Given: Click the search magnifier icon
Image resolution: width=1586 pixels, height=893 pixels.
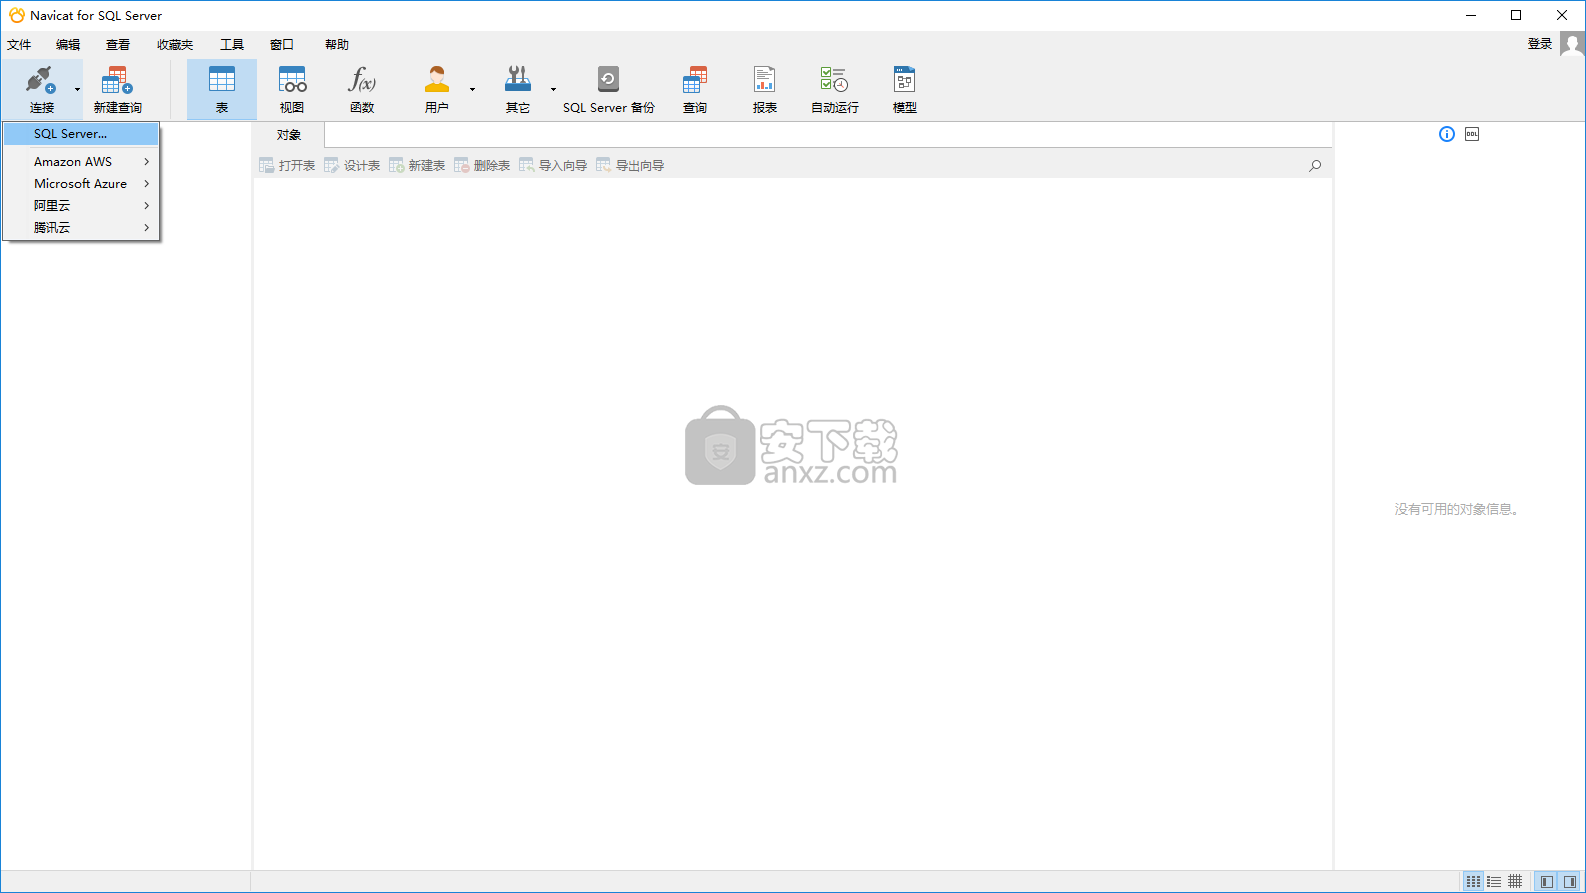Looking at the screenshot, I should click(1315, 165).
